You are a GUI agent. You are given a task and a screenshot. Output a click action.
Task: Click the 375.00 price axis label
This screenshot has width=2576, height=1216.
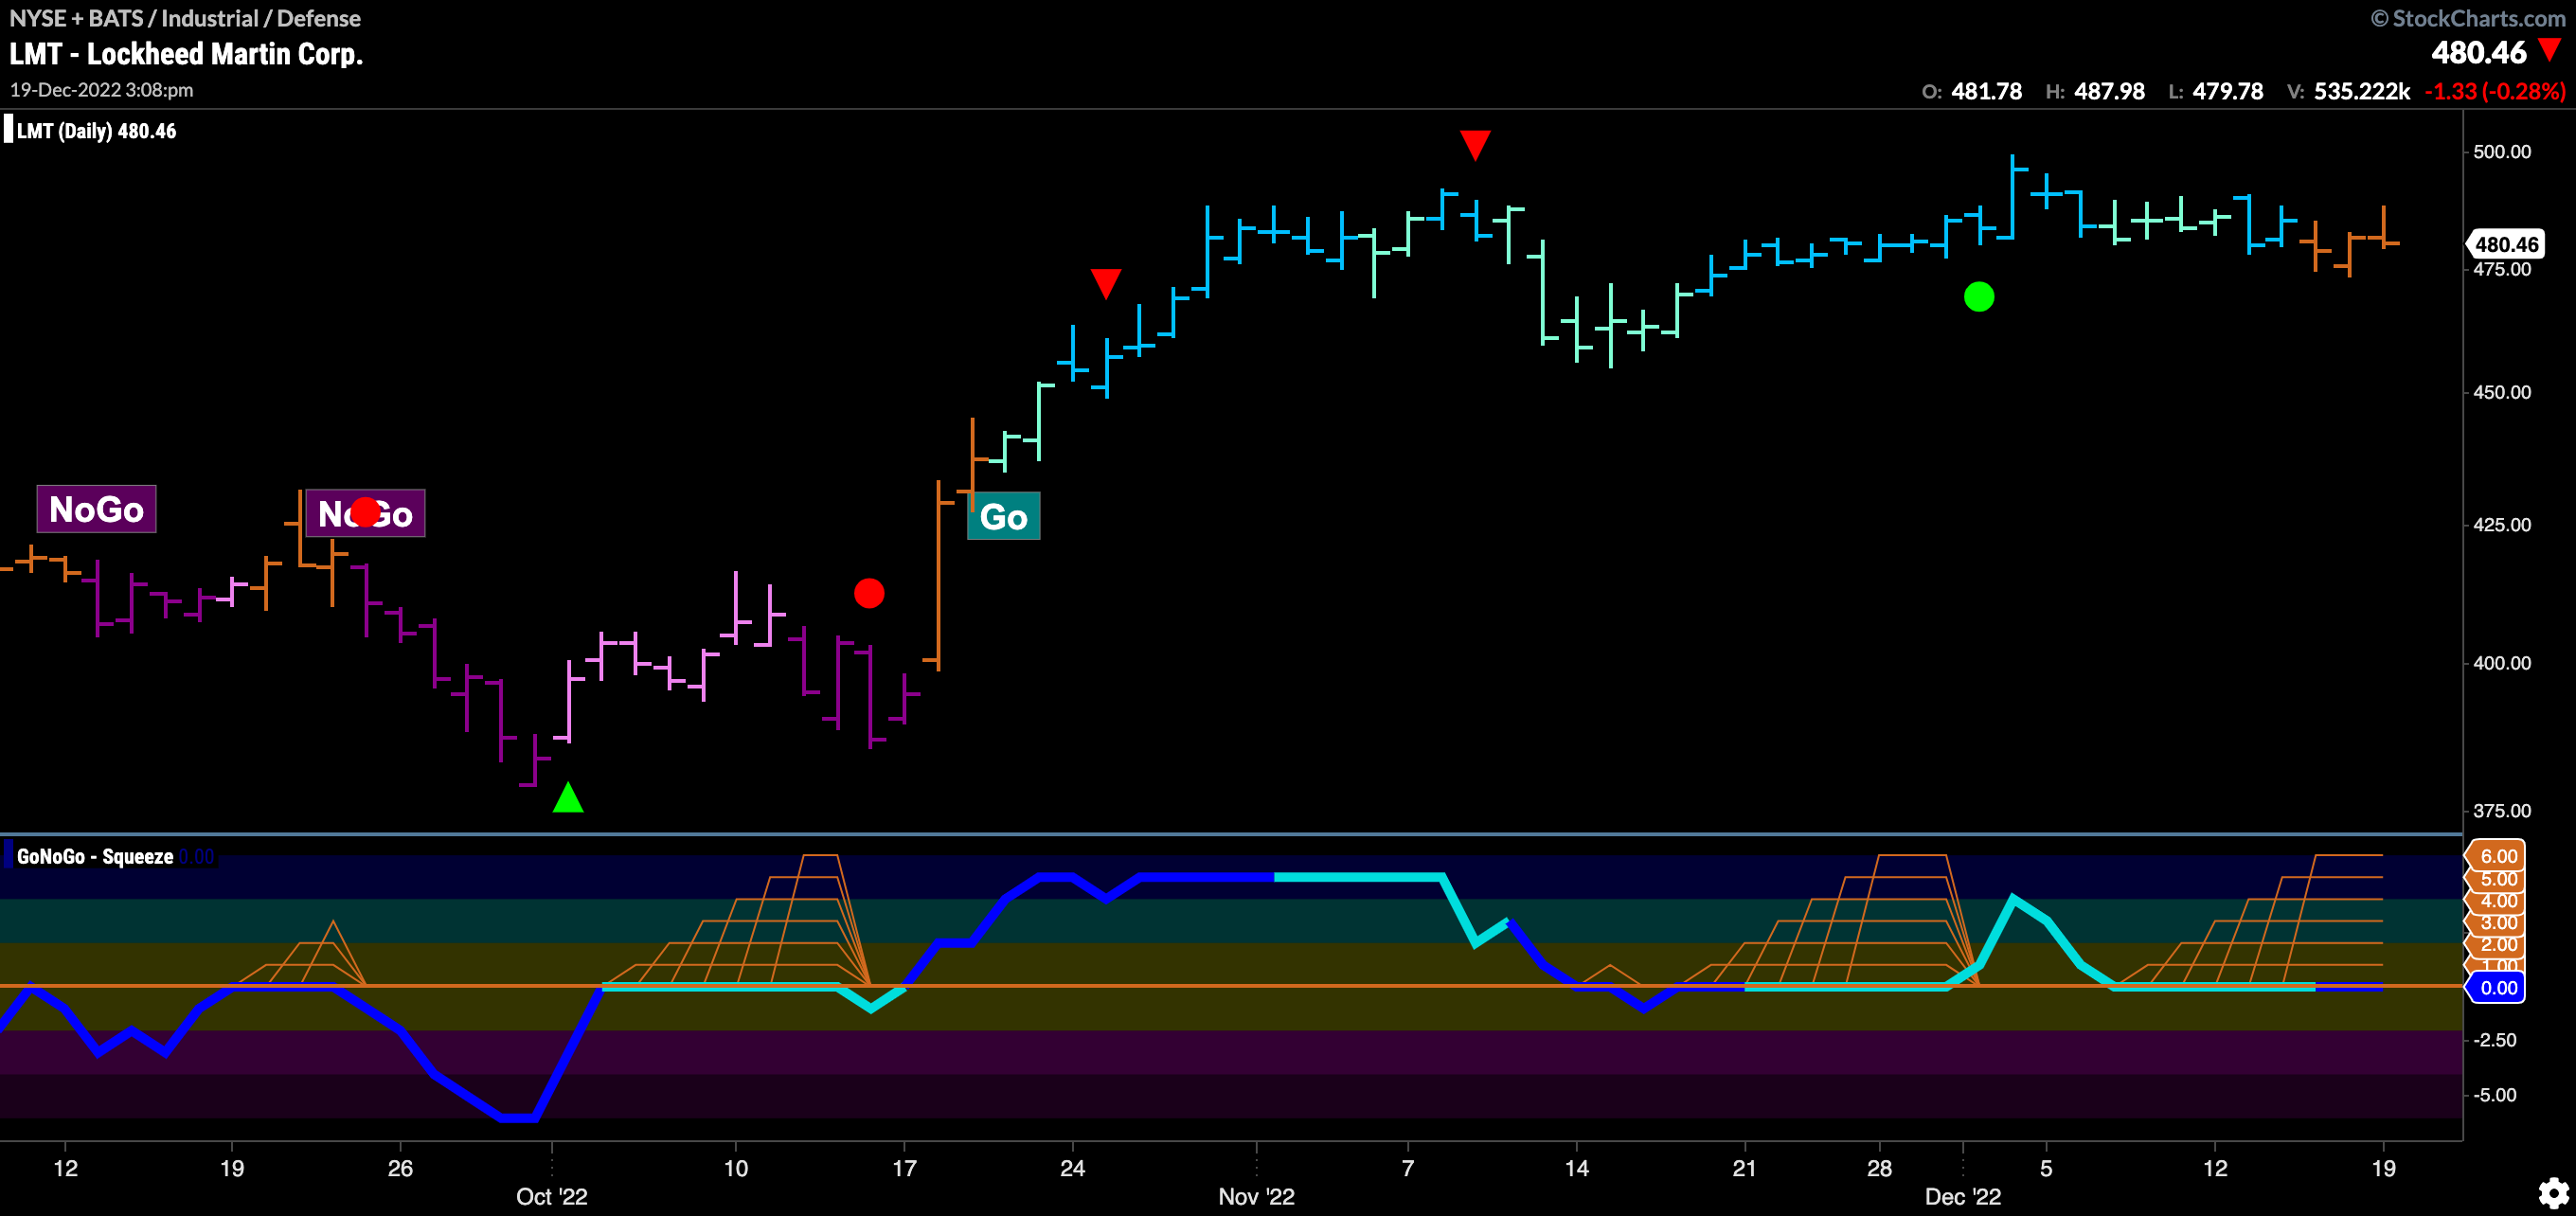coord(2502,811)
